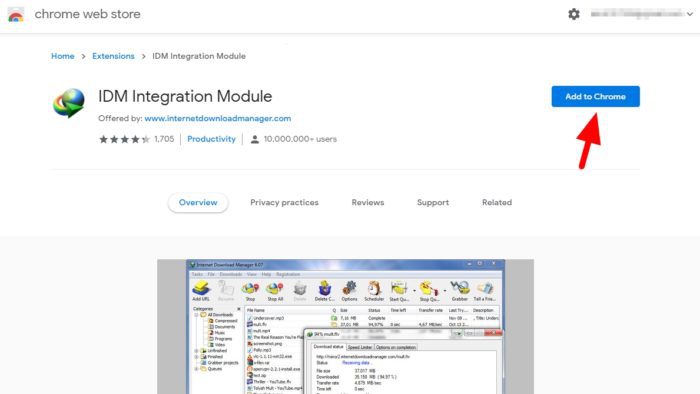Click the IDM Integration Module extension icon
The width and height of the screenshot is (700, 394).
[69, 103]
